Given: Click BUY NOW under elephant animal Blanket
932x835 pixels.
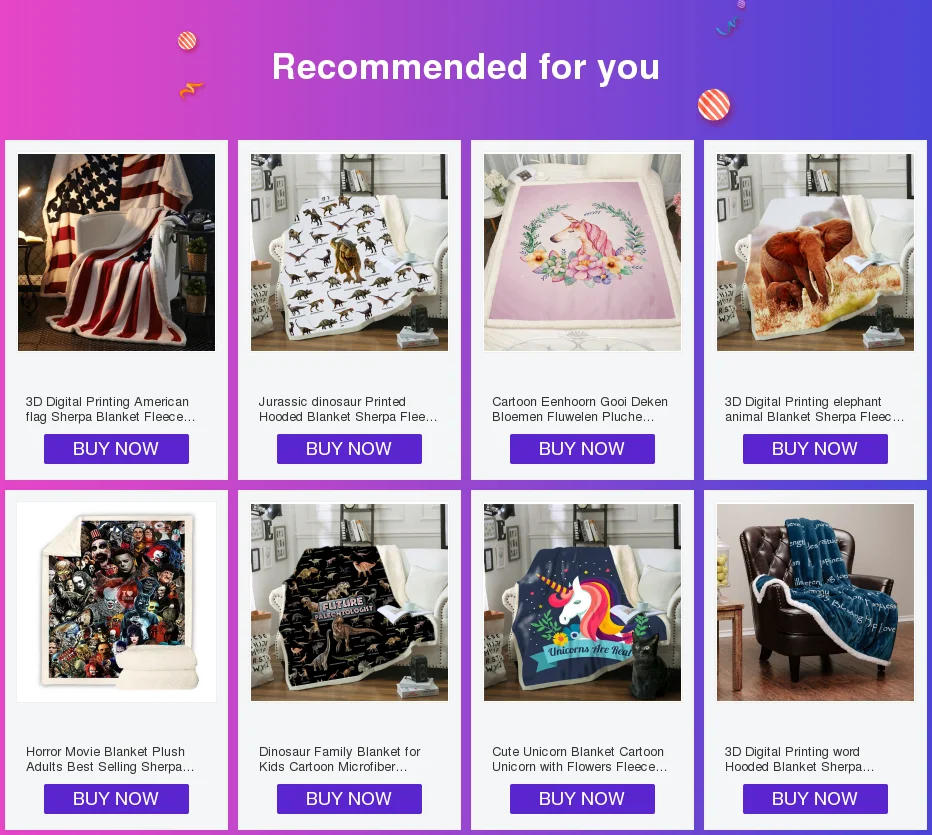Looking at the screenshot, I should [x=816, y=449].
